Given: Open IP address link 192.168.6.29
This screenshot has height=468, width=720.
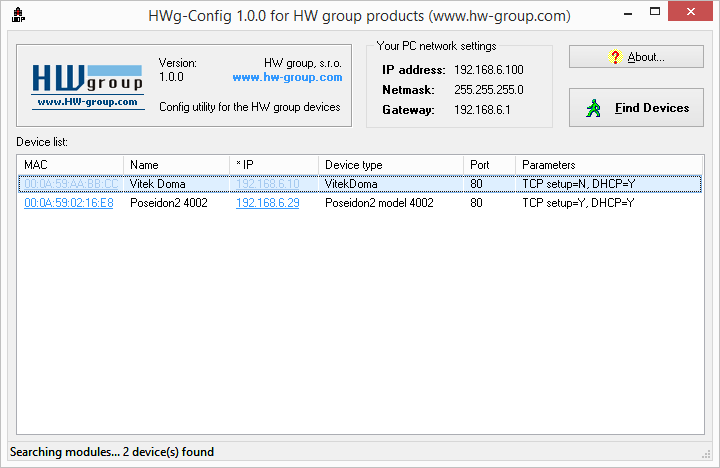Looking at the screenshot, I should point(268,203).
